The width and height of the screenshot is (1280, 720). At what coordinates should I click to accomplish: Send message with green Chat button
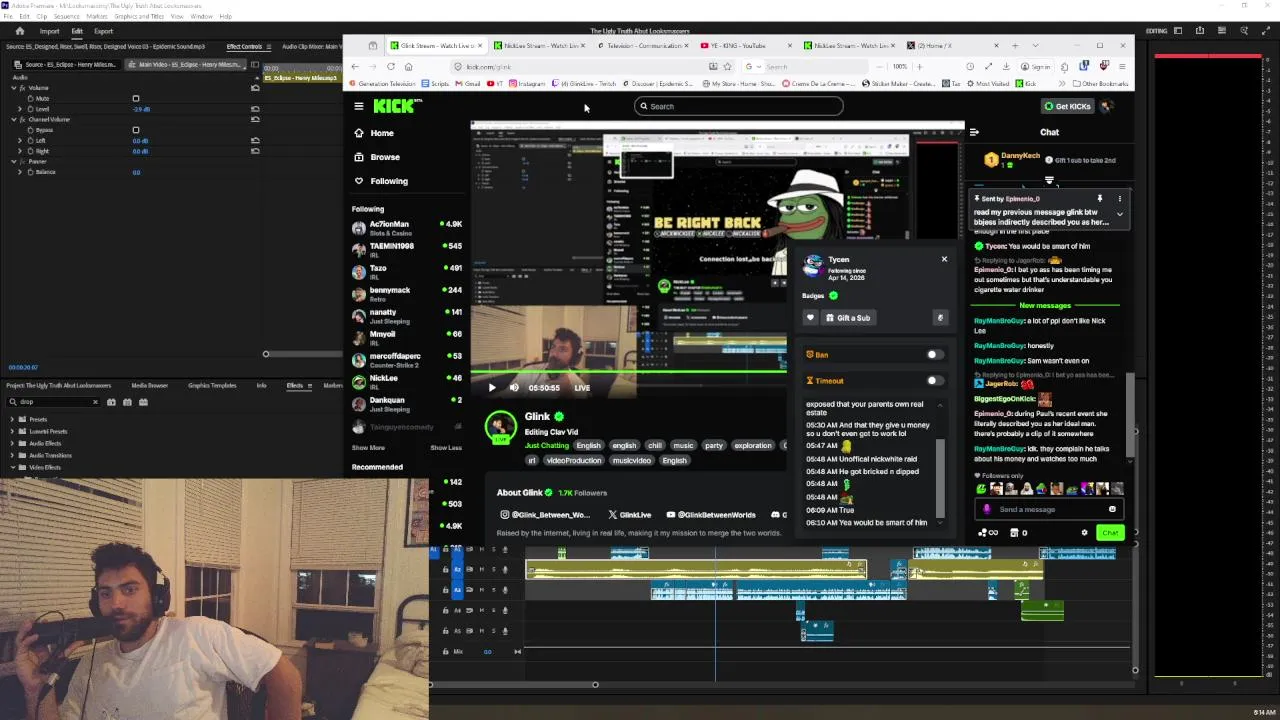1110,533
